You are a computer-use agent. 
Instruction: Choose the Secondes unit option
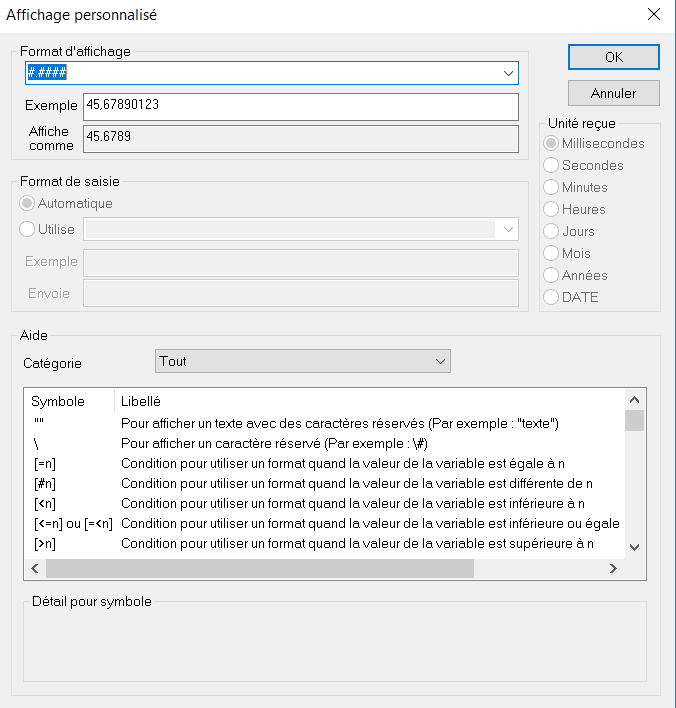coord(551,165)
